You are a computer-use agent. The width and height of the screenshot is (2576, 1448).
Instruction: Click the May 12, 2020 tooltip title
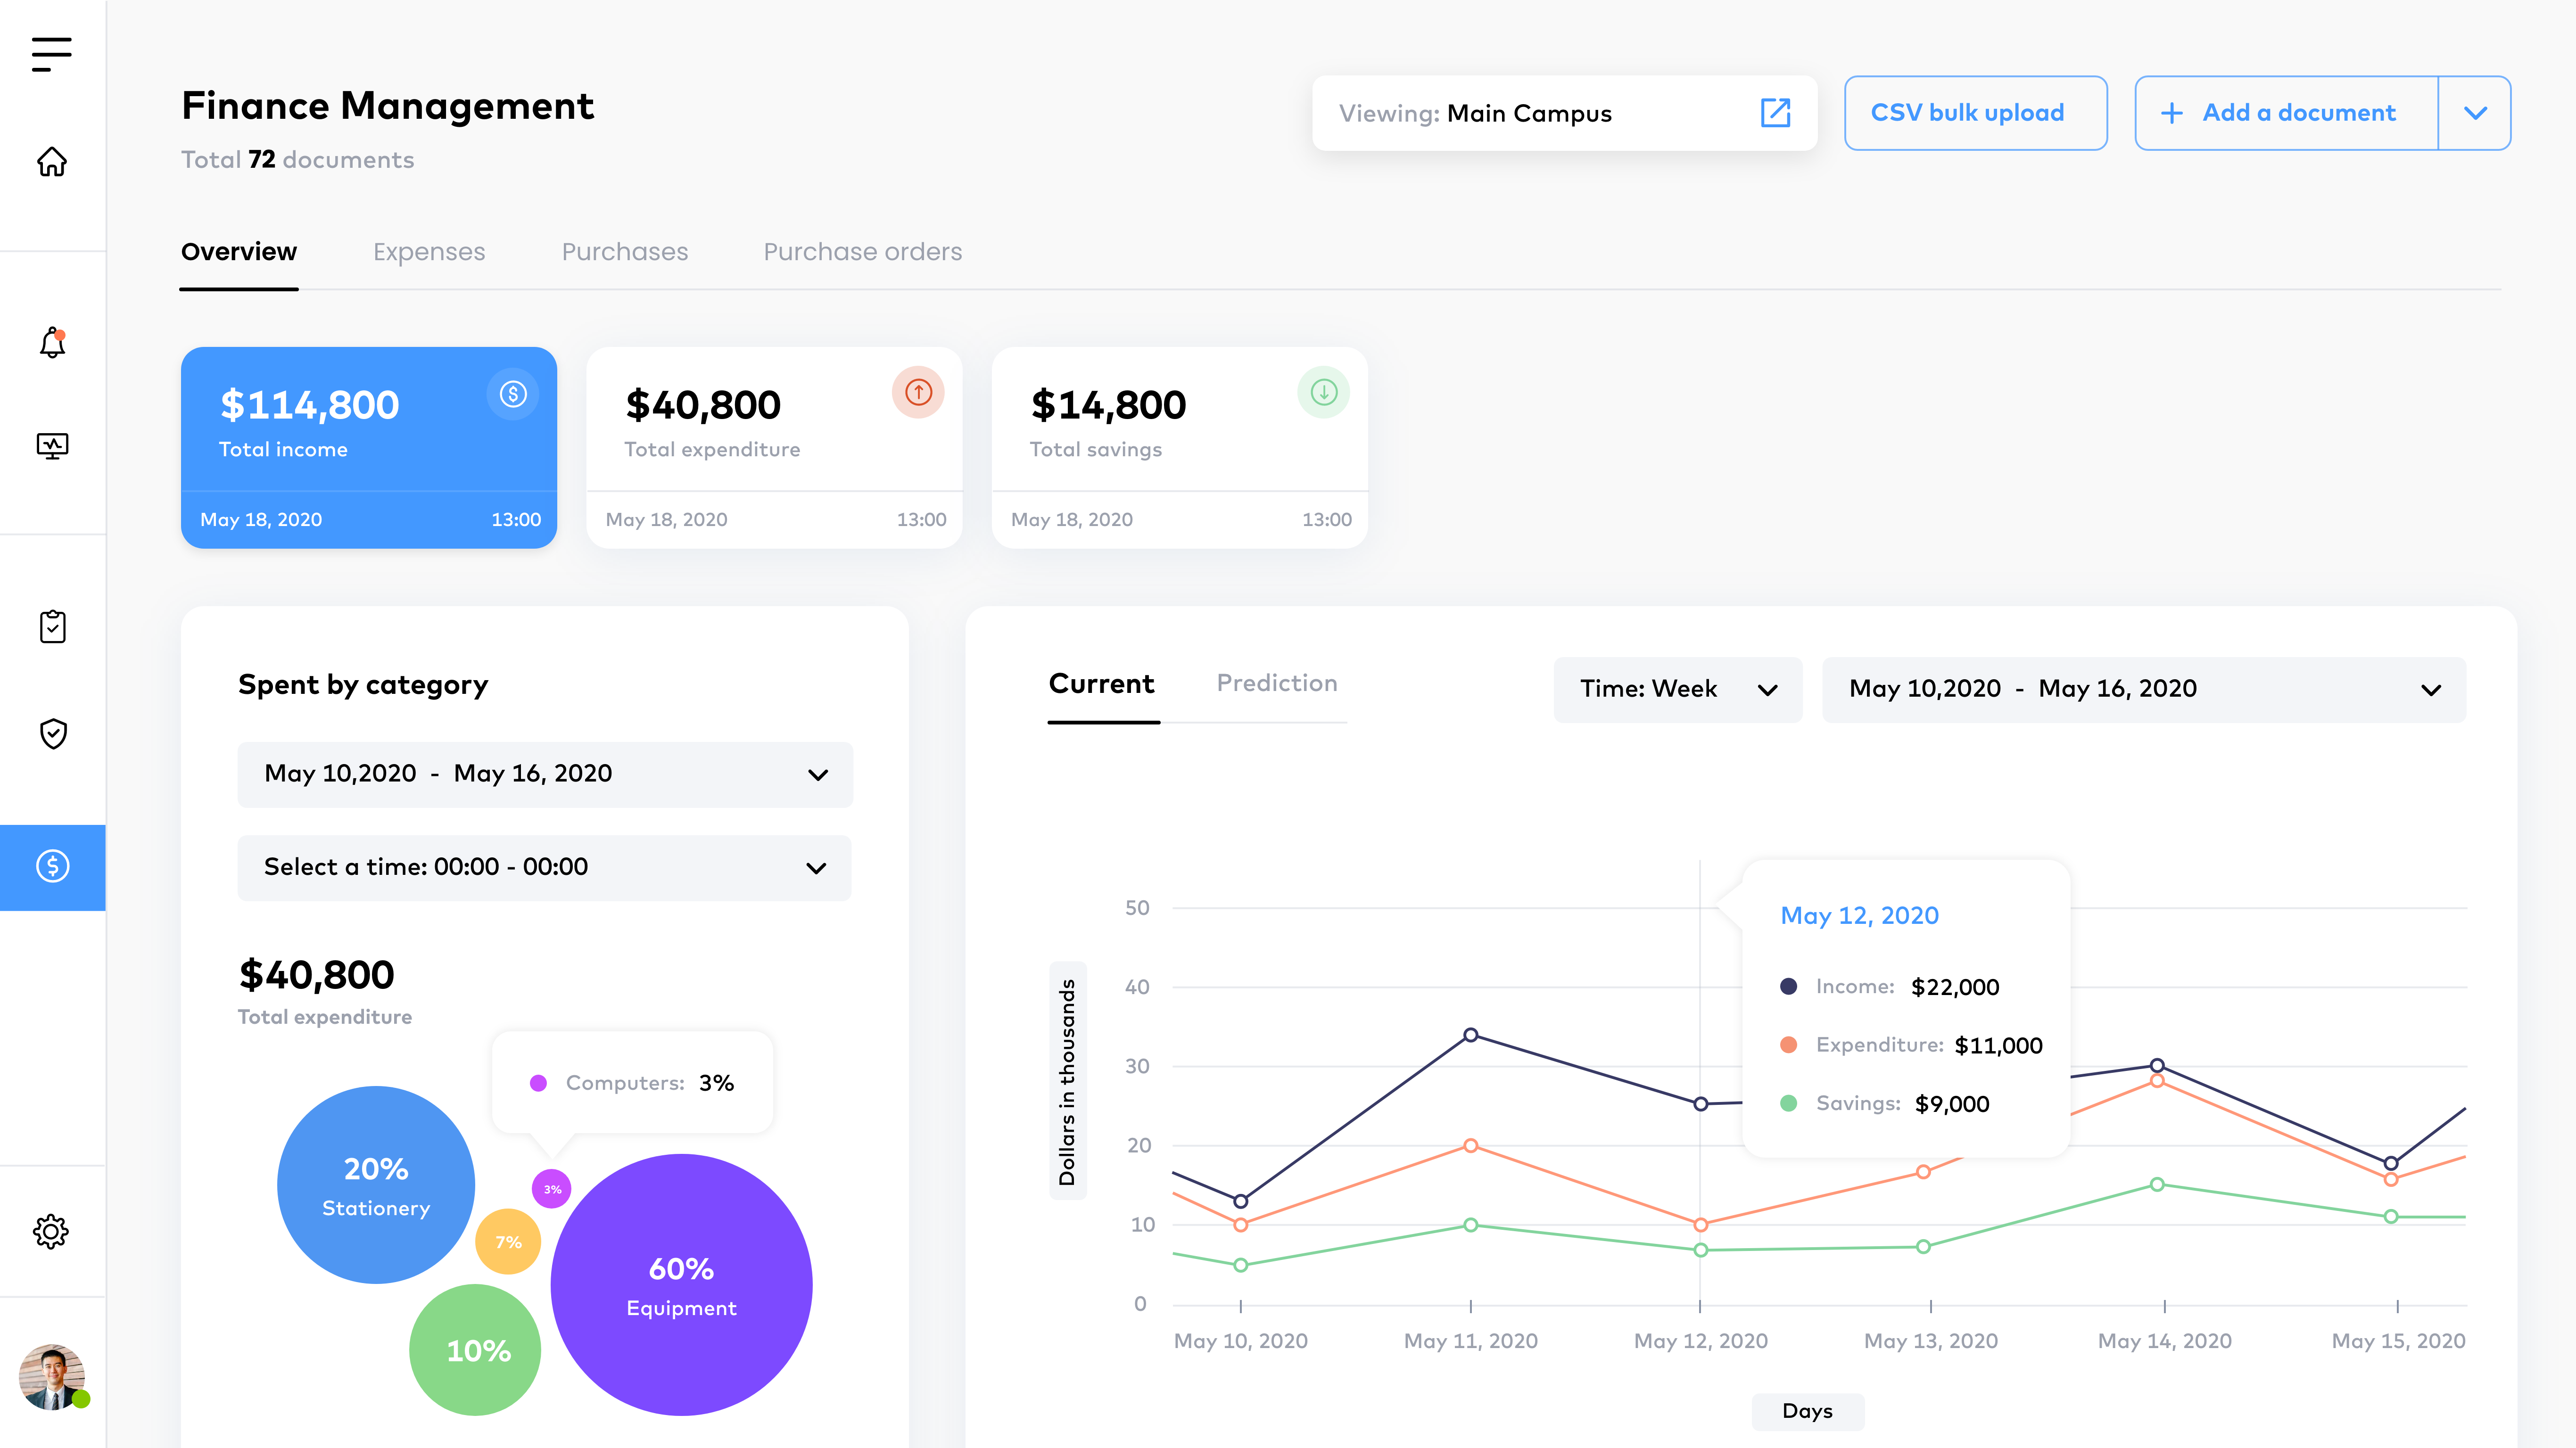click(1859, 916)
